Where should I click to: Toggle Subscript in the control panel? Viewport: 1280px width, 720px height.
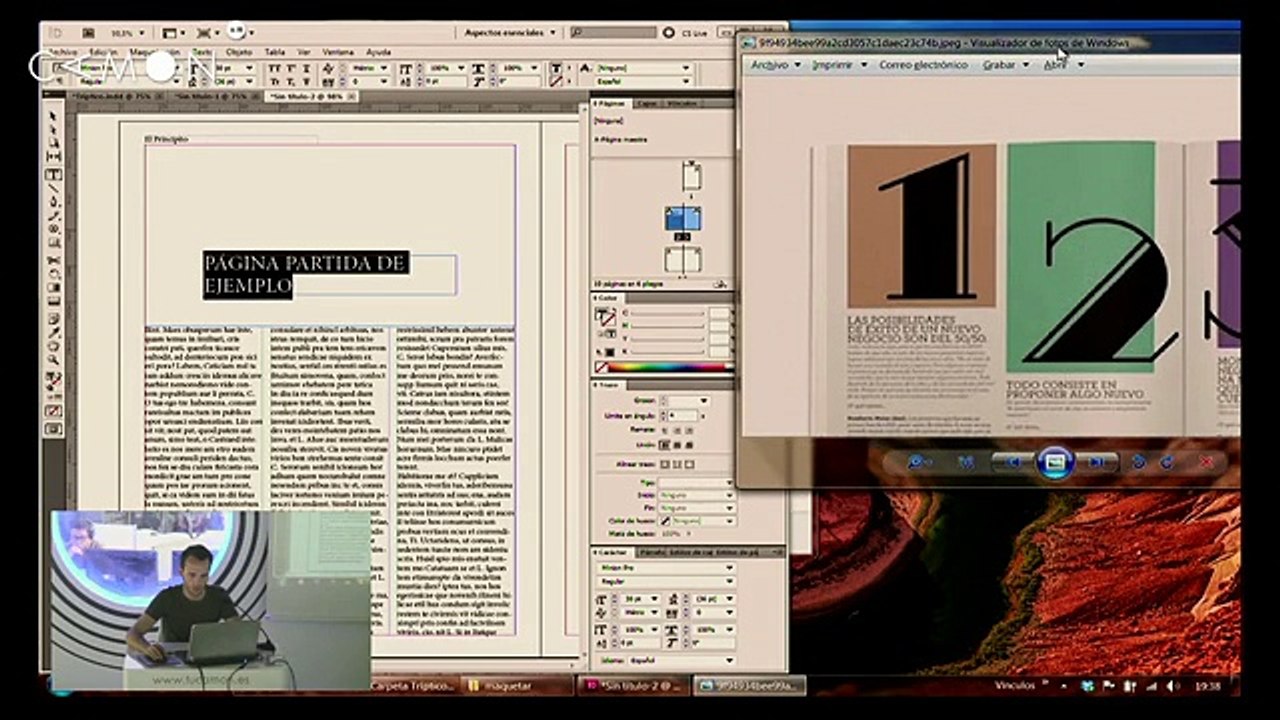pos(290,81)
